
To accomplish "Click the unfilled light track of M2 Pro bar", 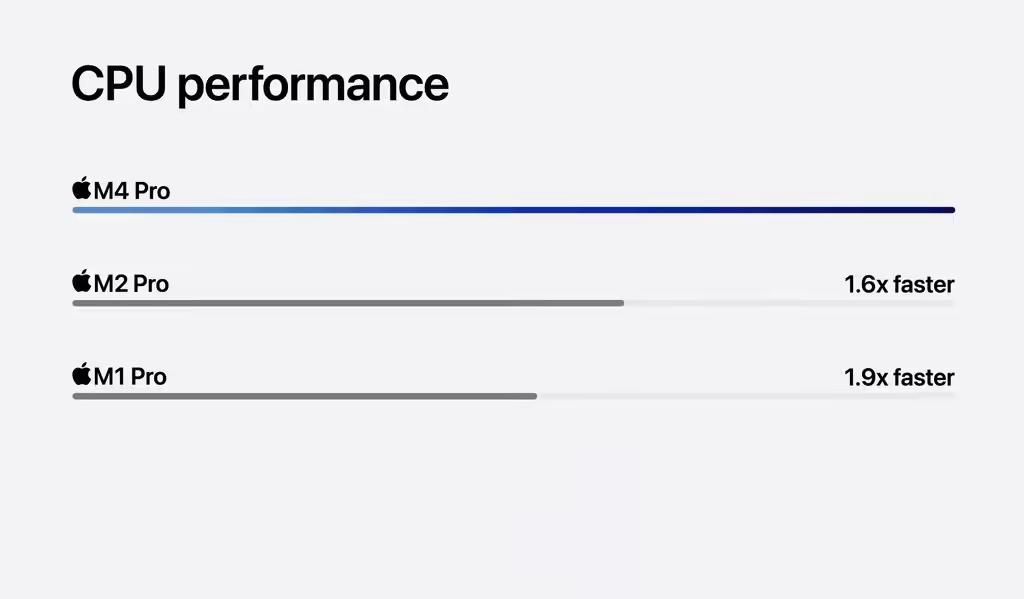I will click(x=790, y=303).
